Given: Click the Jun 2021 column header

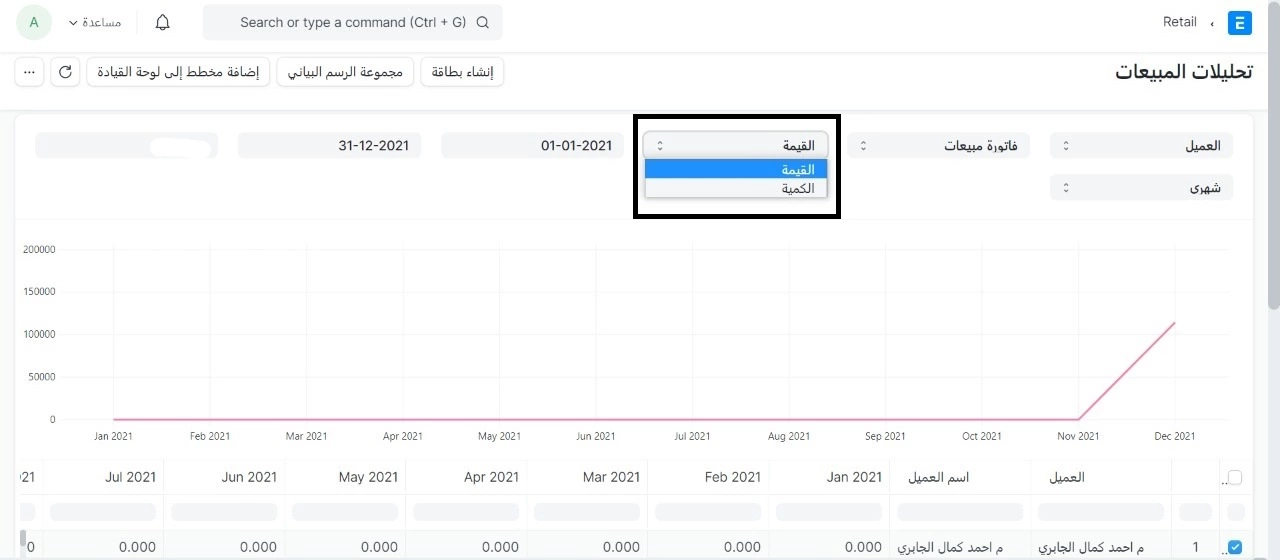Looking at the screenshot, I should click(224, 477).
